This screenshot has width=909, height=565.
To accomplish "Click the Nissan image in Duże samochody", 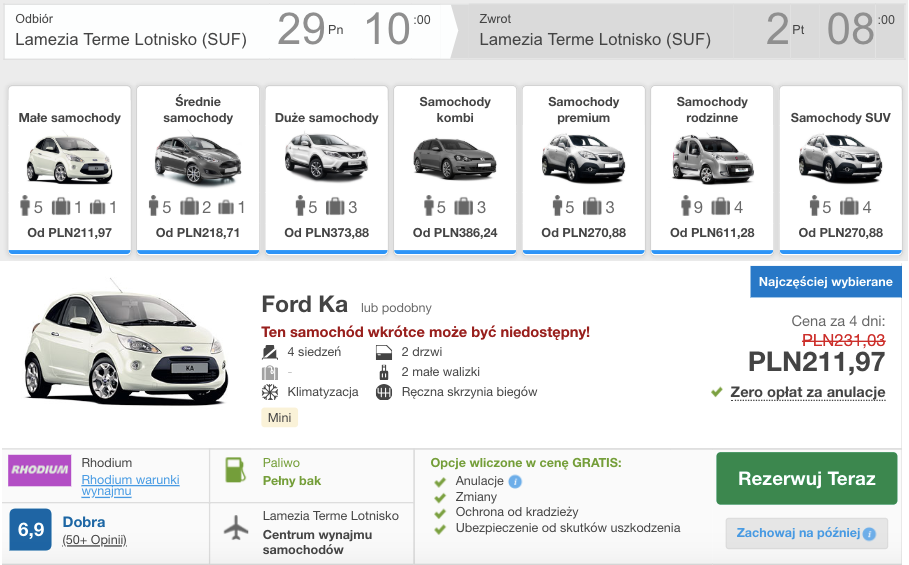I will click(x=326, y=155).
